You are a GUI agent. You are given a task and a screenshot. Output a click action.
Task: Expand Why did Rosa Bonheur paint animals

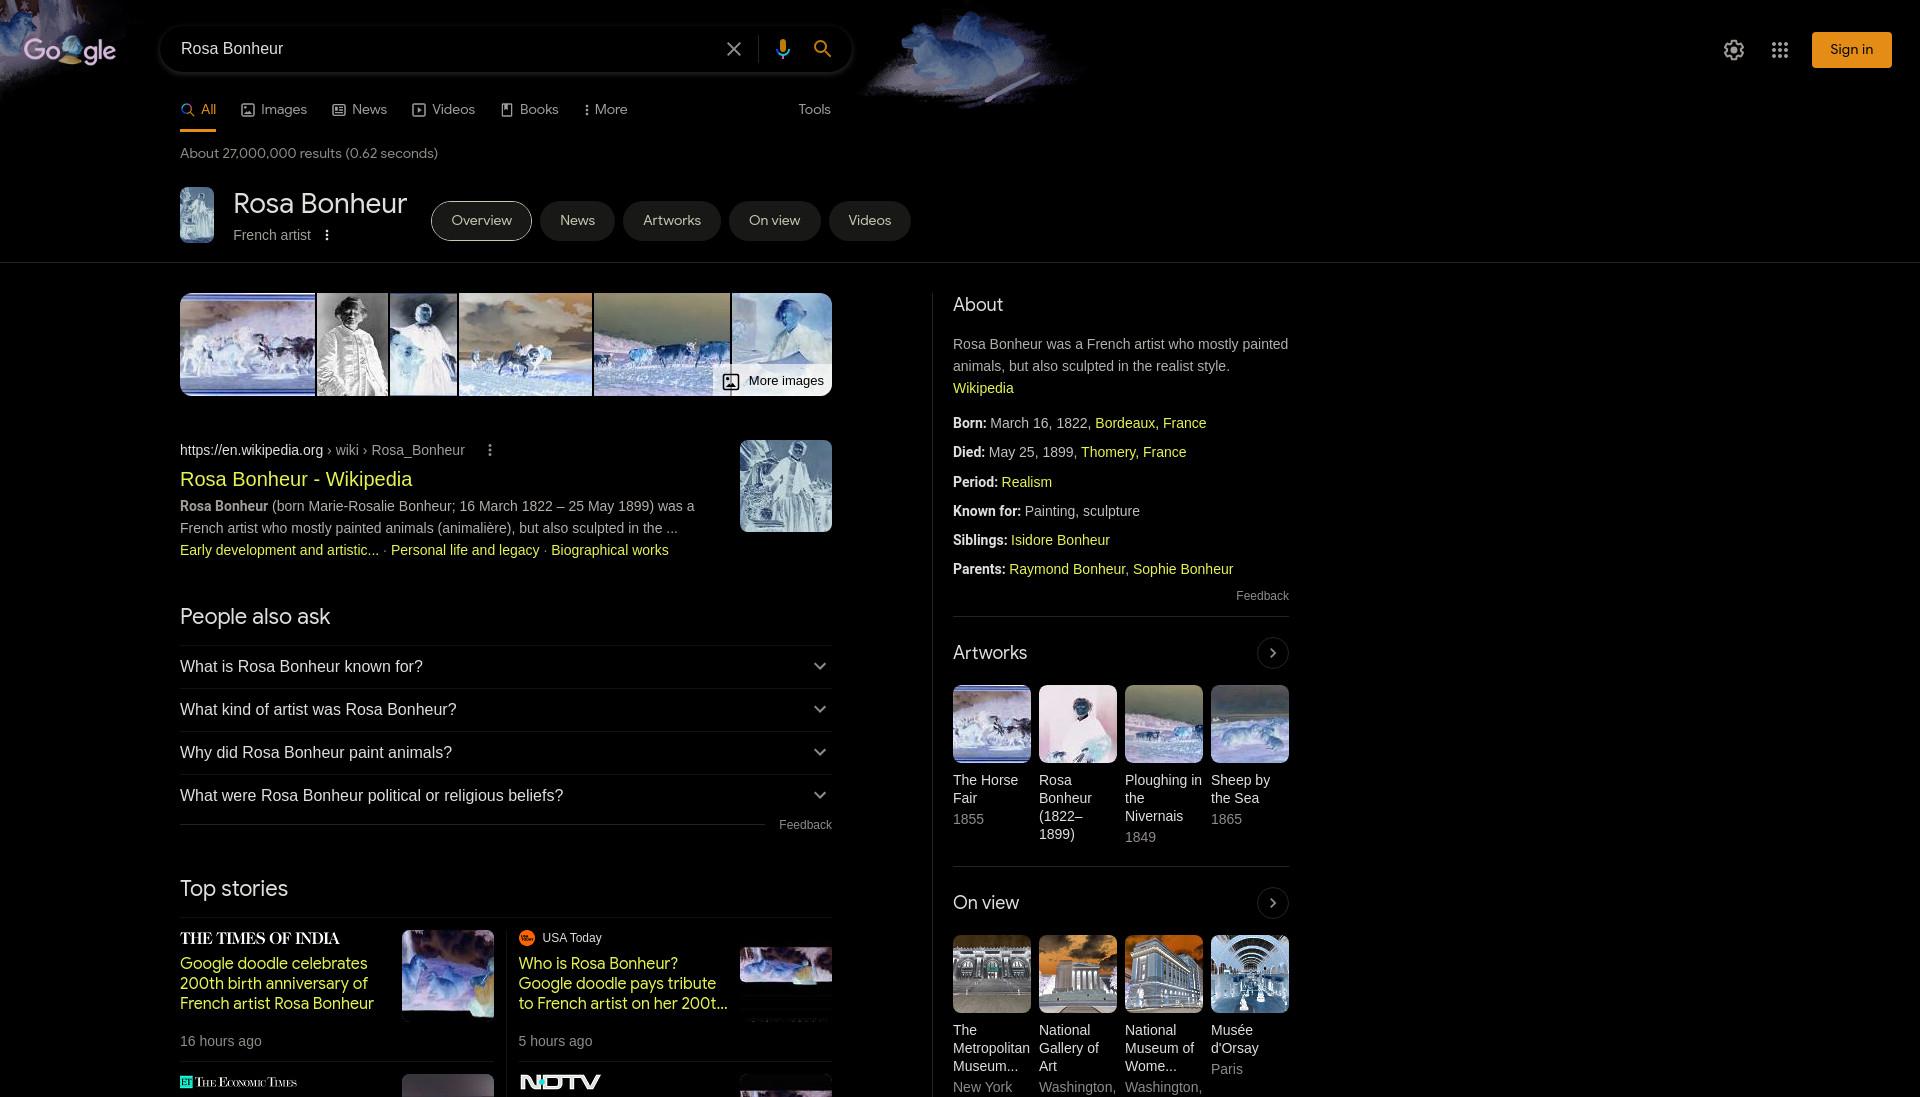[x=505, y=753]
